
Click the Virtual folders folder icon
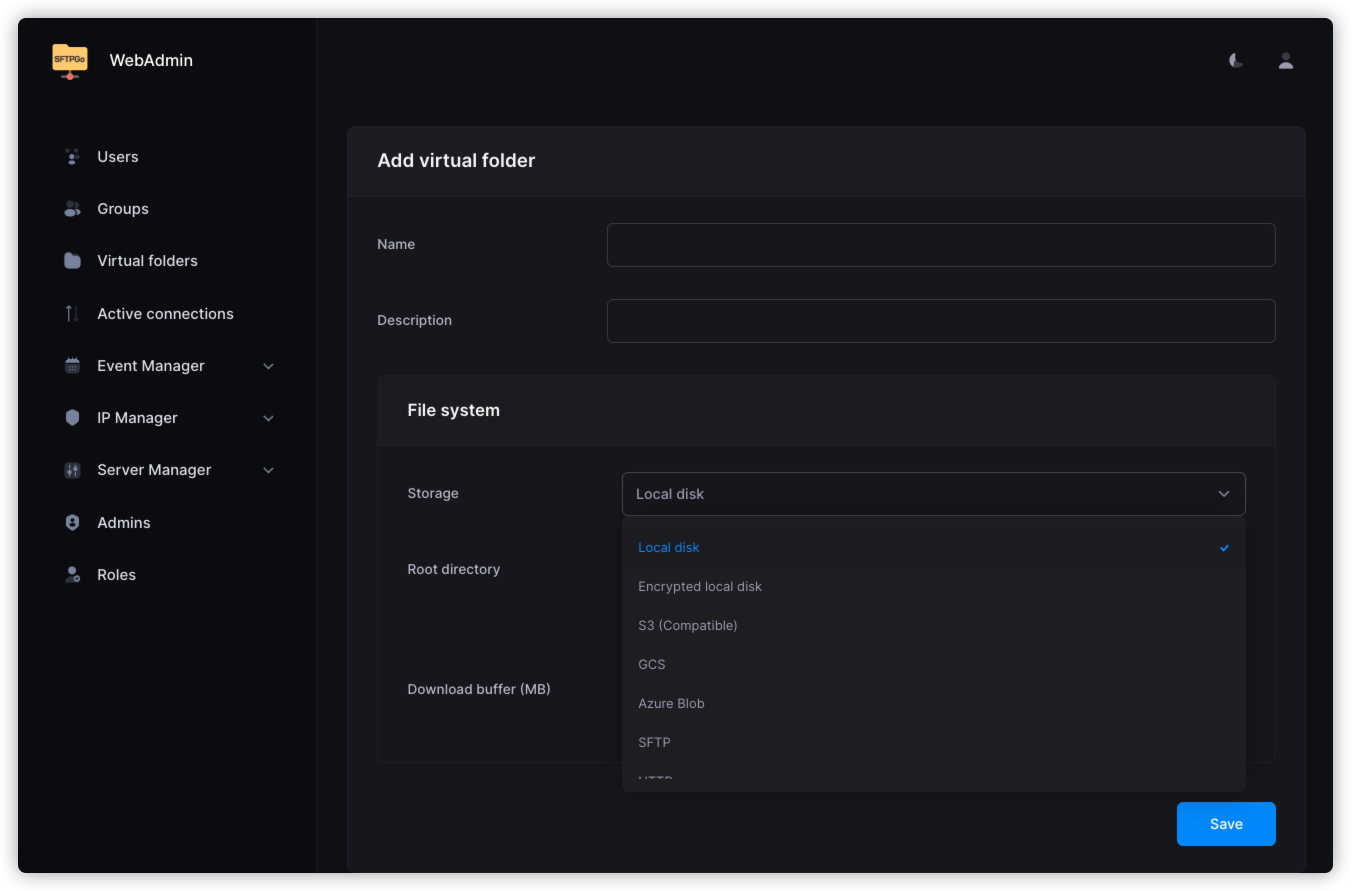coord(72,261)
